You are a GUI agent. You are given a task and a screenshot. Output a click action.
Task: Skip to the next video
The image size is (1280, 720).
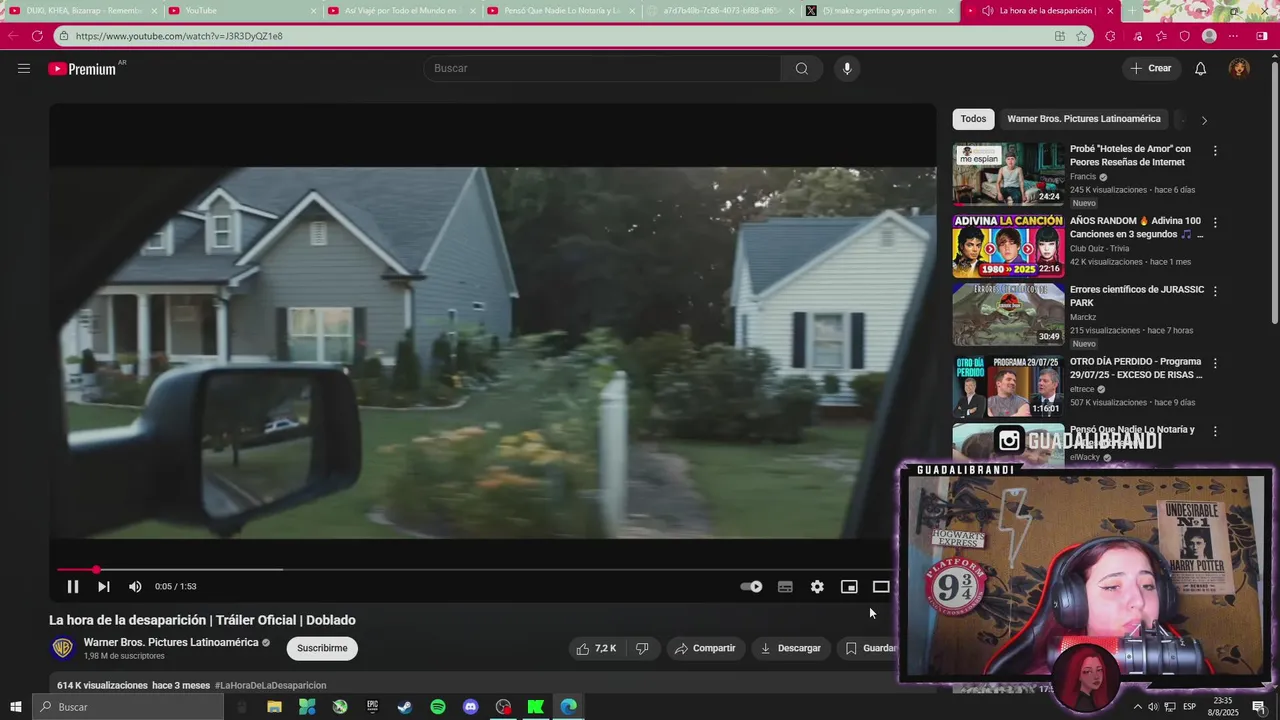click(103, 587)
